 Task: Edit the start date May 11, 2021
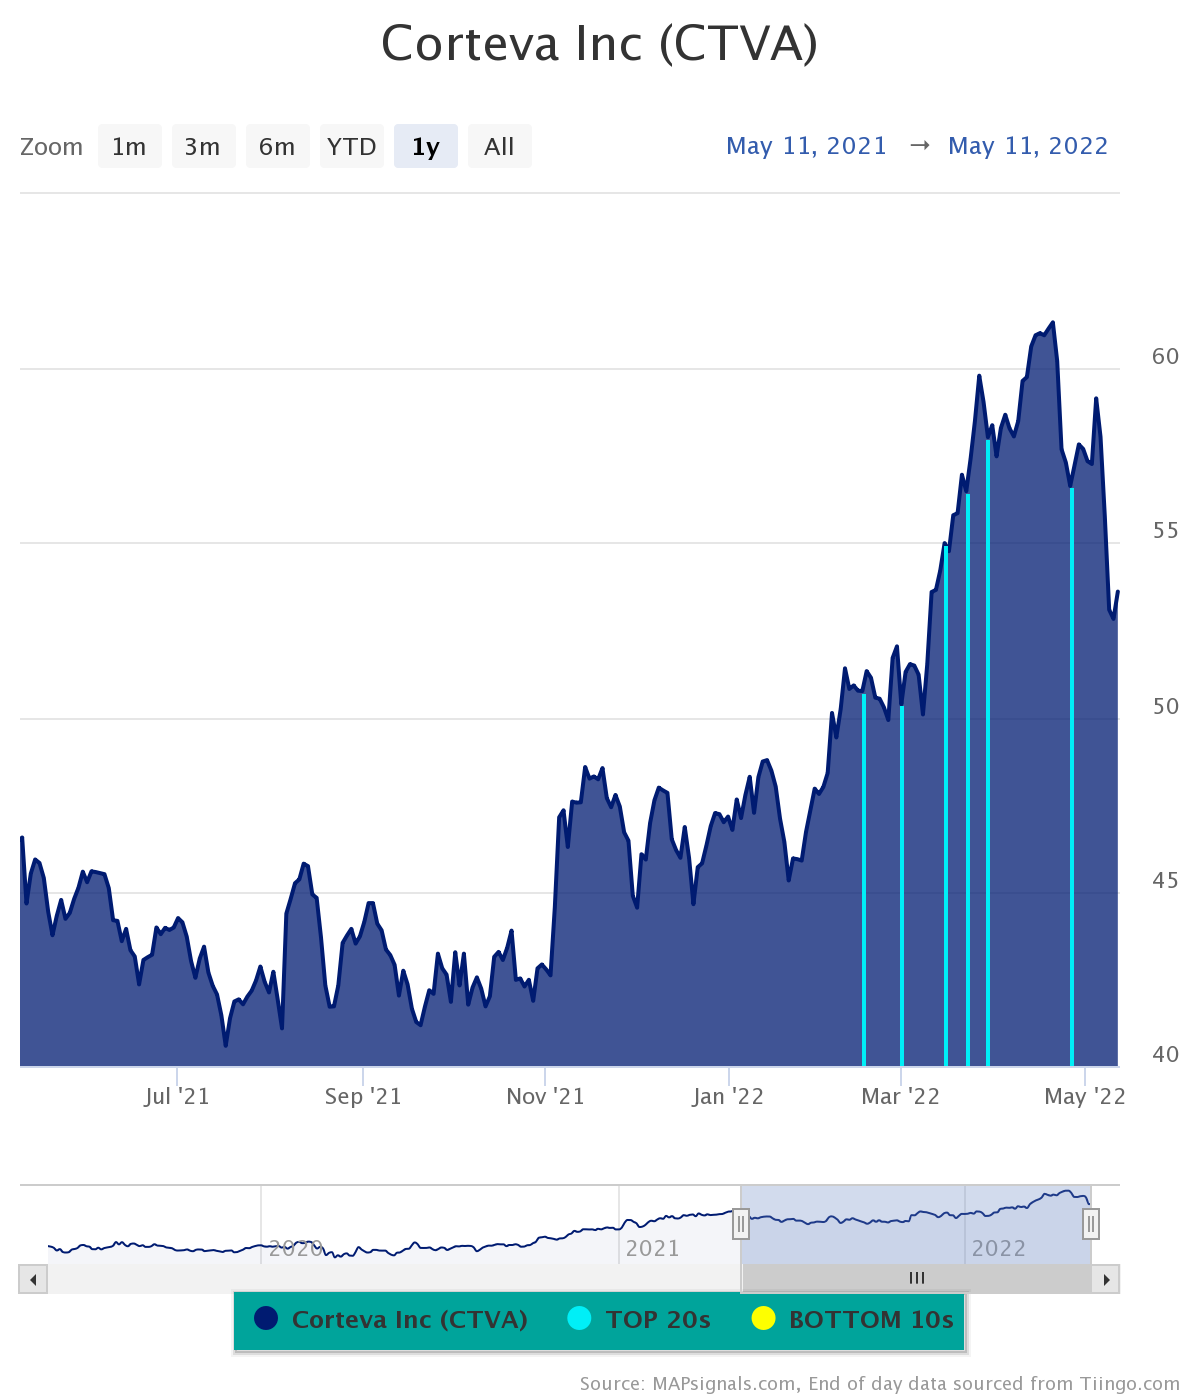coord(806,146)
